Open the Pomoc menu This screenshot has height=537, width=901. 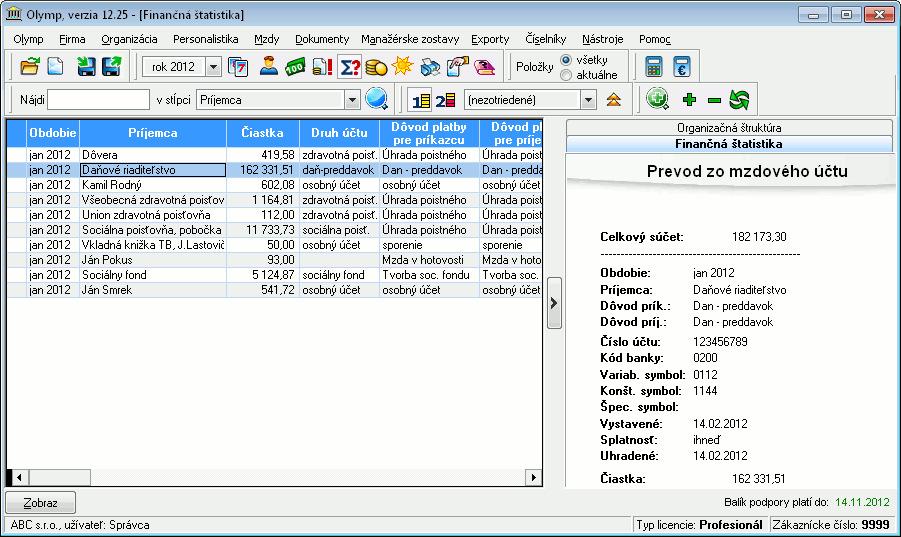pyautogui.click(x=654, y=39)
